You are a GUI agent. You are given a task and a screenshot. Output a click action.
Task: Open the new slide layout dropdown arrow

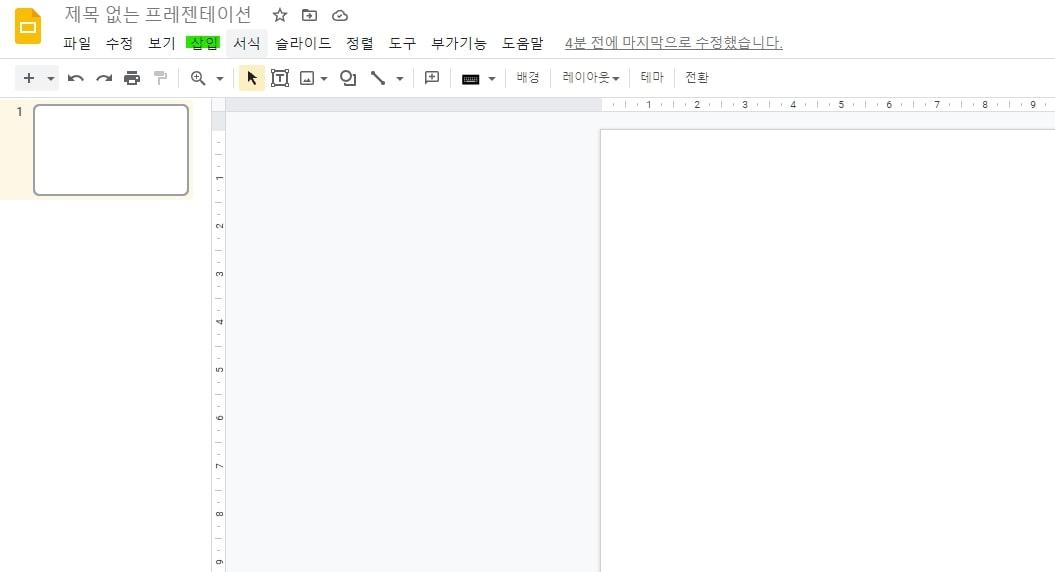tap(50, 79)
